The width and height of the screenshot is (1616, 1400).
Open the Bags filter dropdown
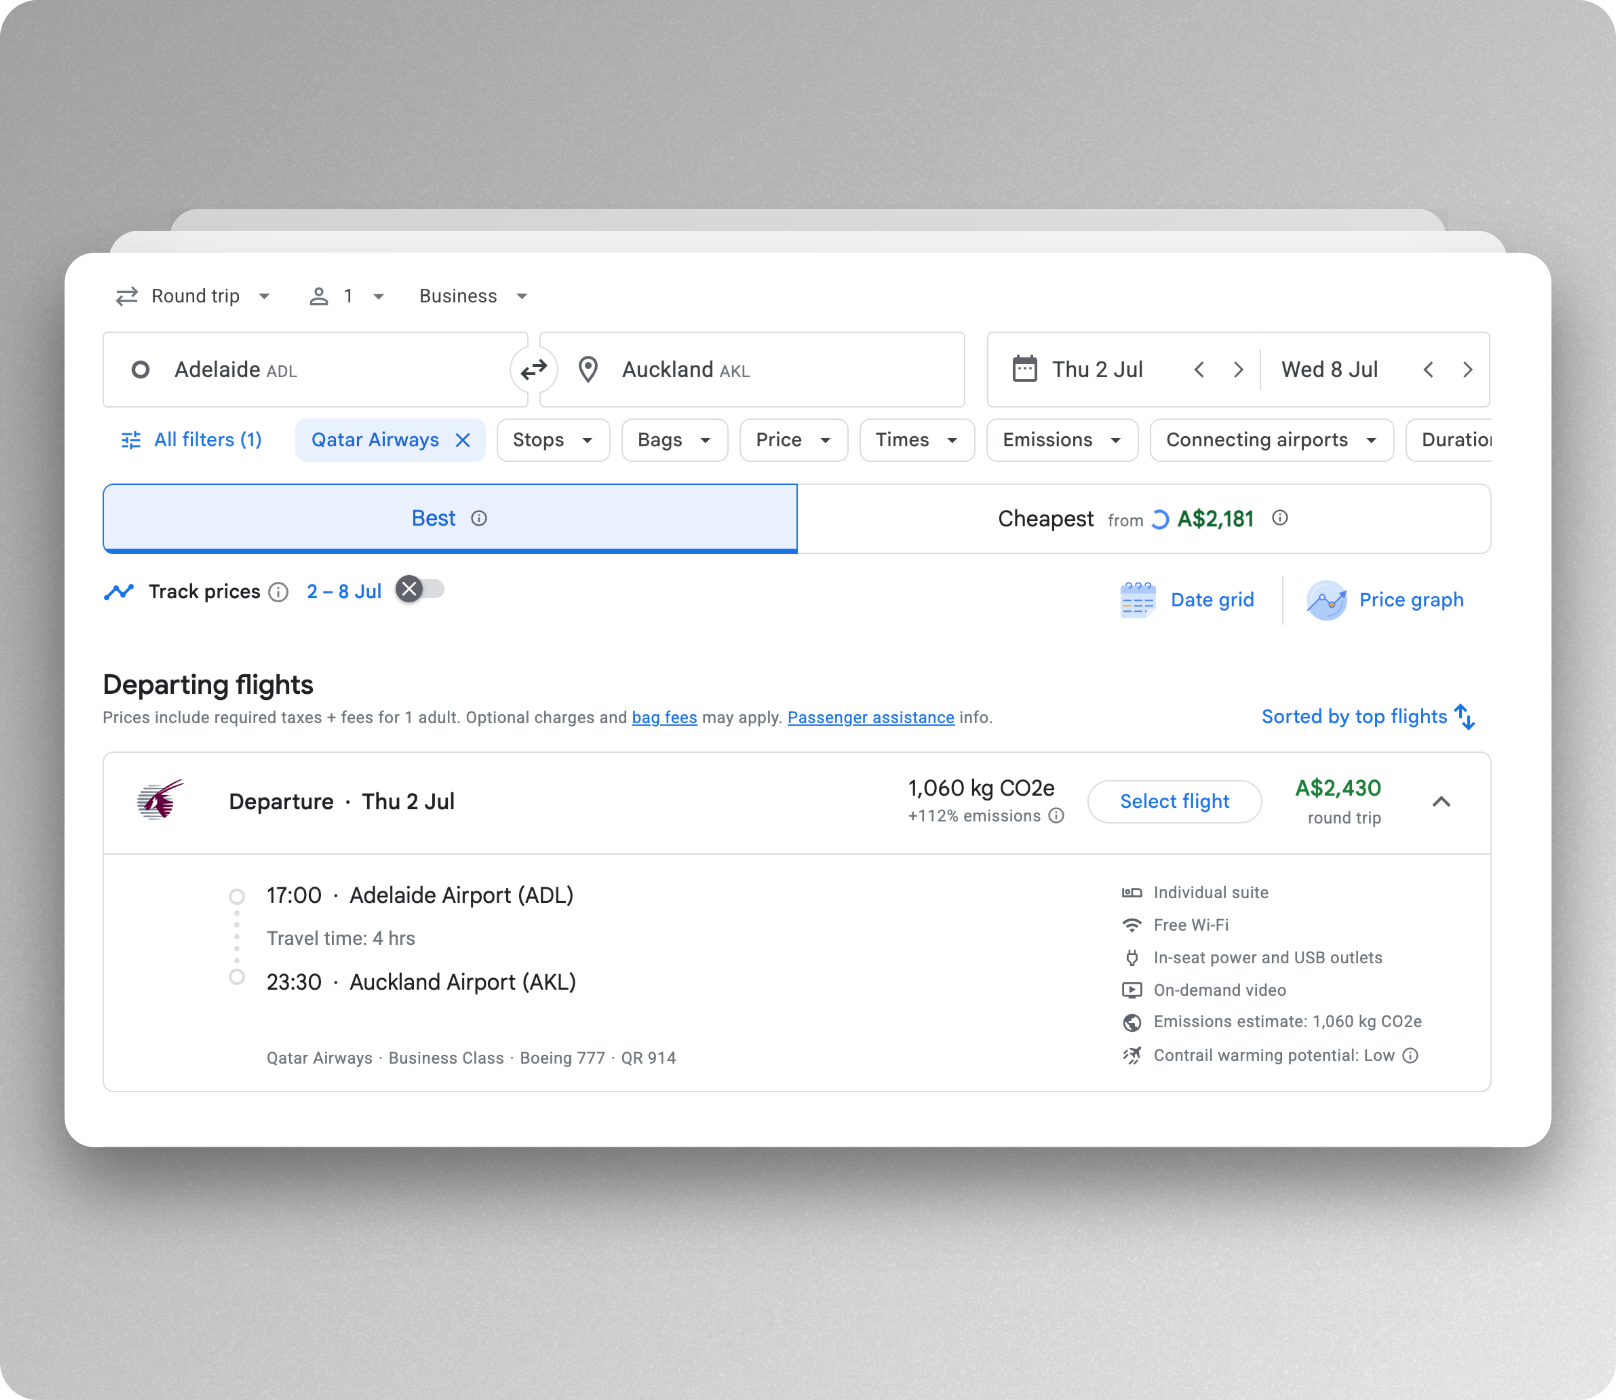tap(675, 440)
